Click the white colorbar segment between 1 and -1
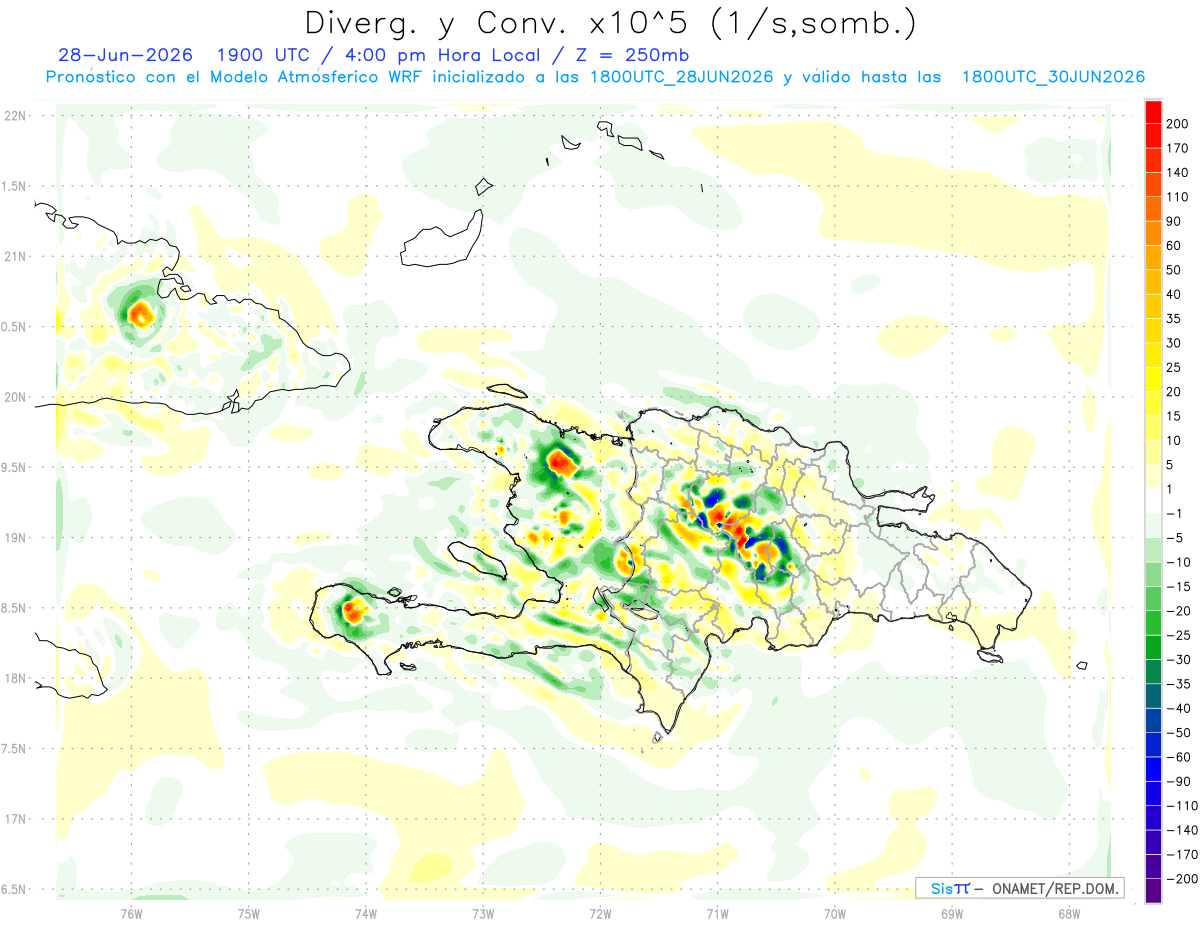Screen dimensions: 1200x927 tap(1153, 500)
